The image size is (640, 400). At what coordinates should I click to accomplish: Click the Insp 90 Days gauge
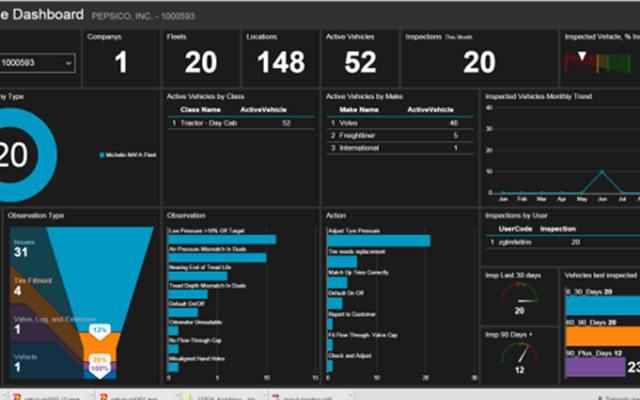[519, 353]
